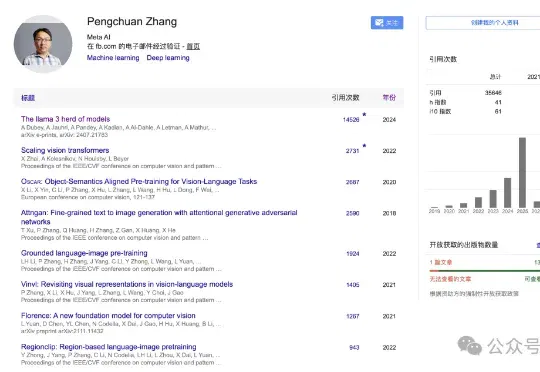The image size is (540, 372).
Task: Open the Deep learning interest link
Action: (168, 58)
